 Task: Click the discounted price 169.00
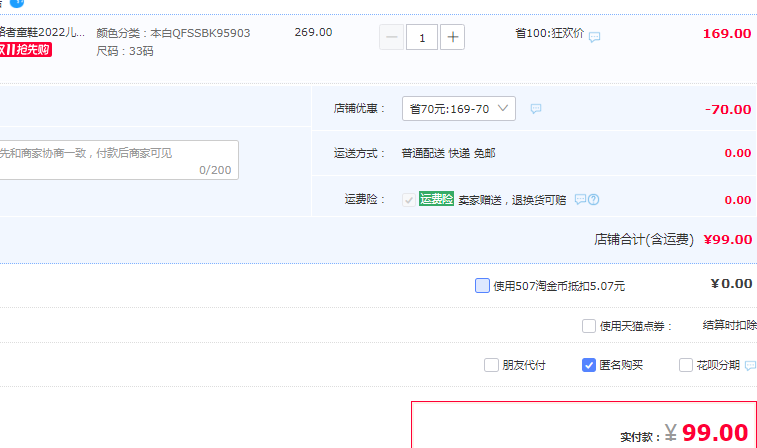click(x=727, y=34)
